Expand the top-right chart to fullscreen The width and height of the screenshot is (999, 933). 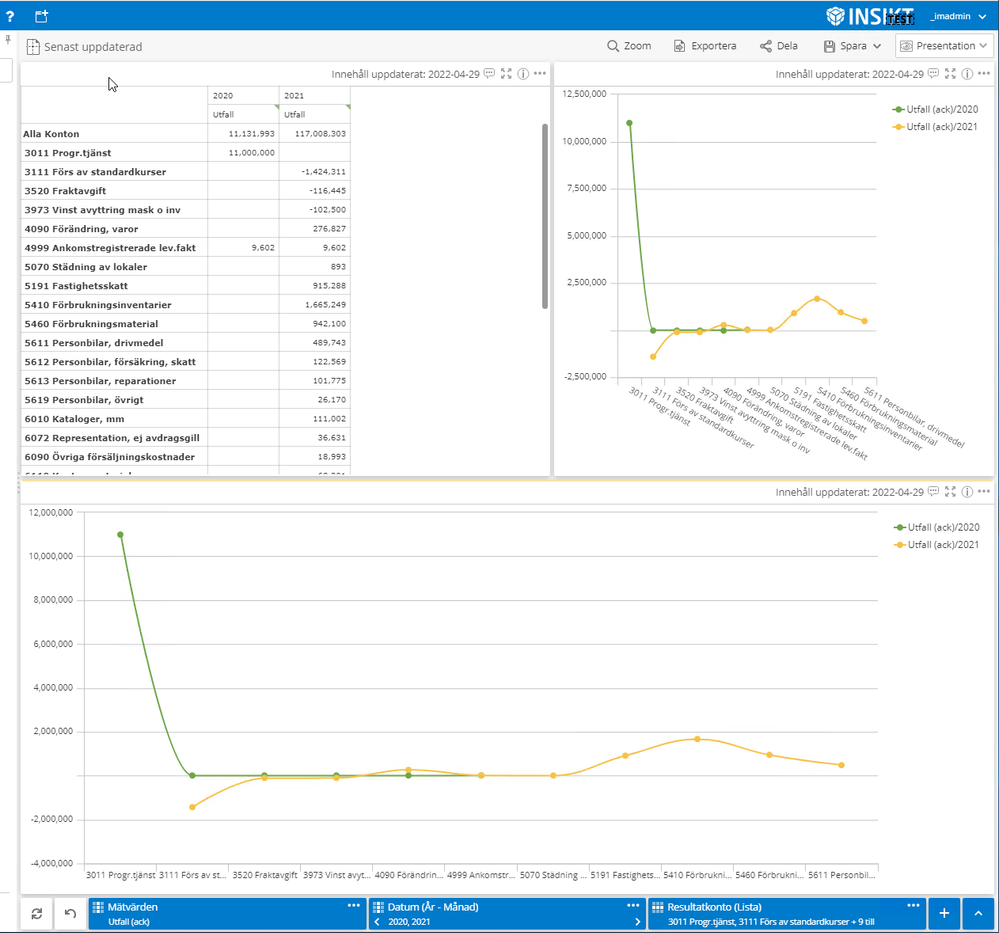point(950,74)
